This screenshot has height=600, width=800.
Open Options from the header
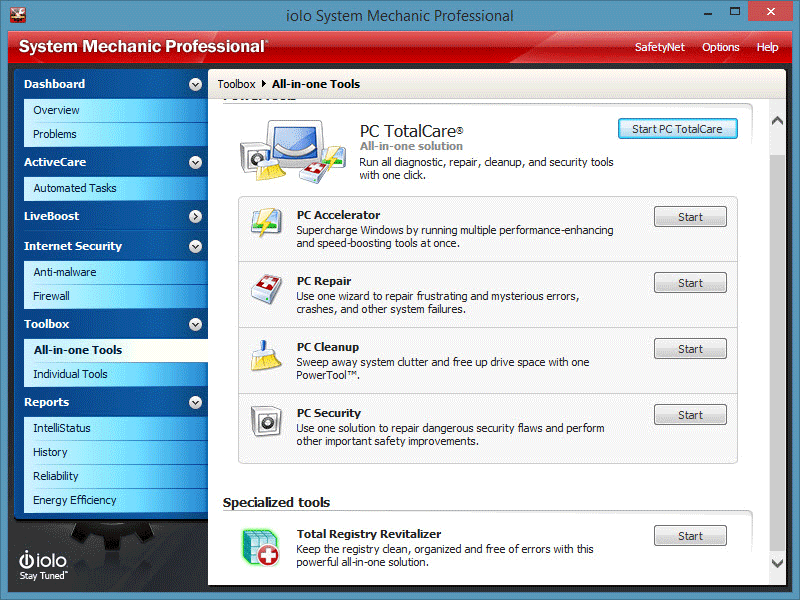coord(720,47)
